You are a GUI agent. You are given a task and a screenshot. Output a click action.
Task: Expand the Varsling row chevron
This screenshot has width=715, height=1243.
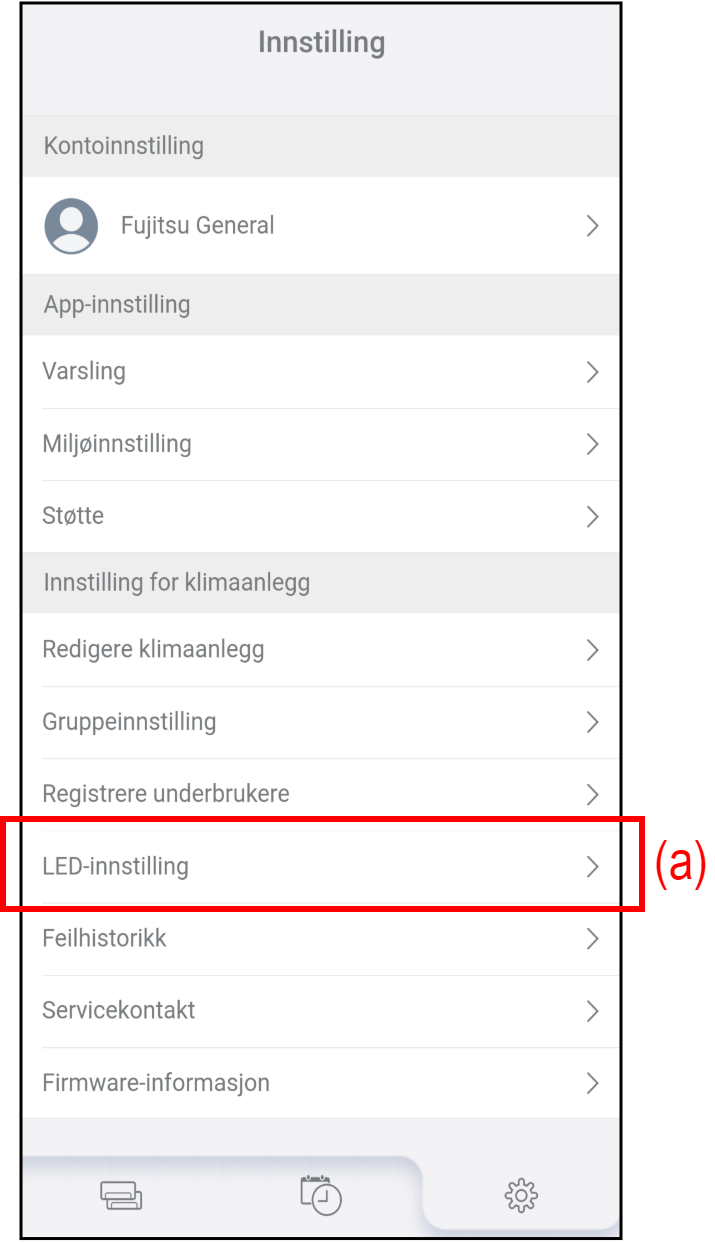[x=592, y=372]
